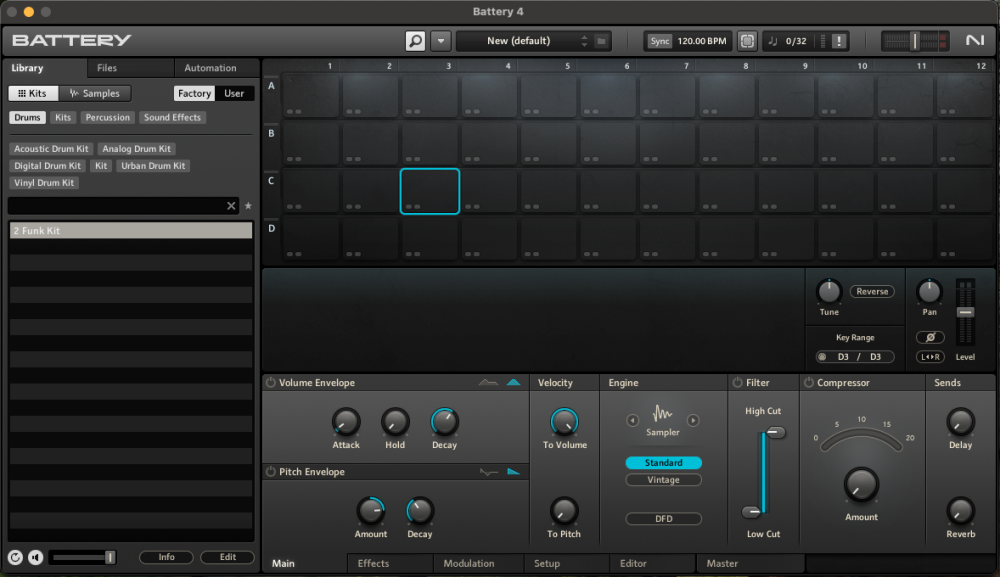
Task: Select the AHDSR envelope shape icon
Action: click(489, 383)
